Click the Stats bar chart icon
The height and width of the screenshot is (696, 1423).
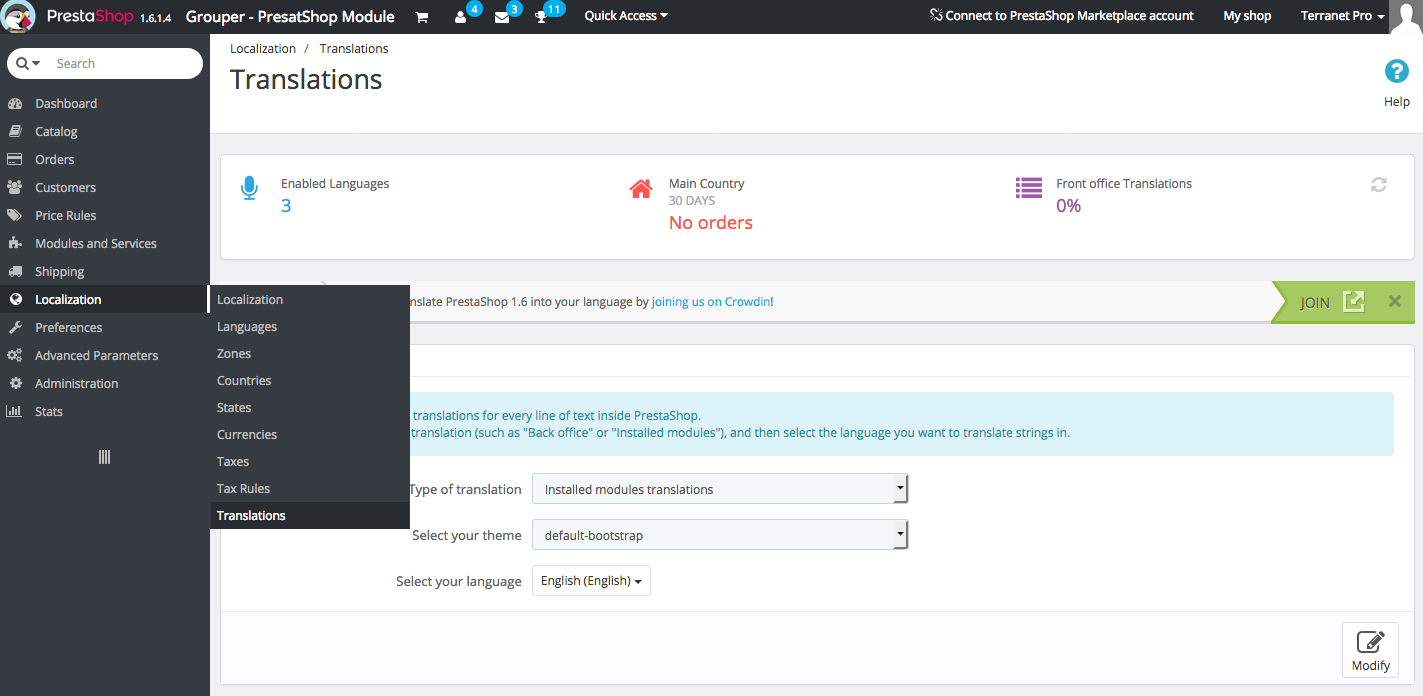coord(15,412)
